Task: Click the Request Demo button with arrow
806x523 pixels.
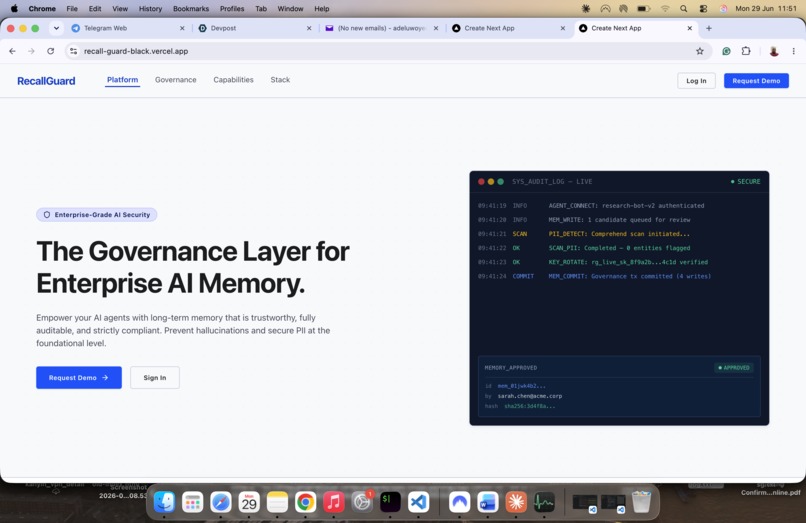Action: click(x=79, y=377)
